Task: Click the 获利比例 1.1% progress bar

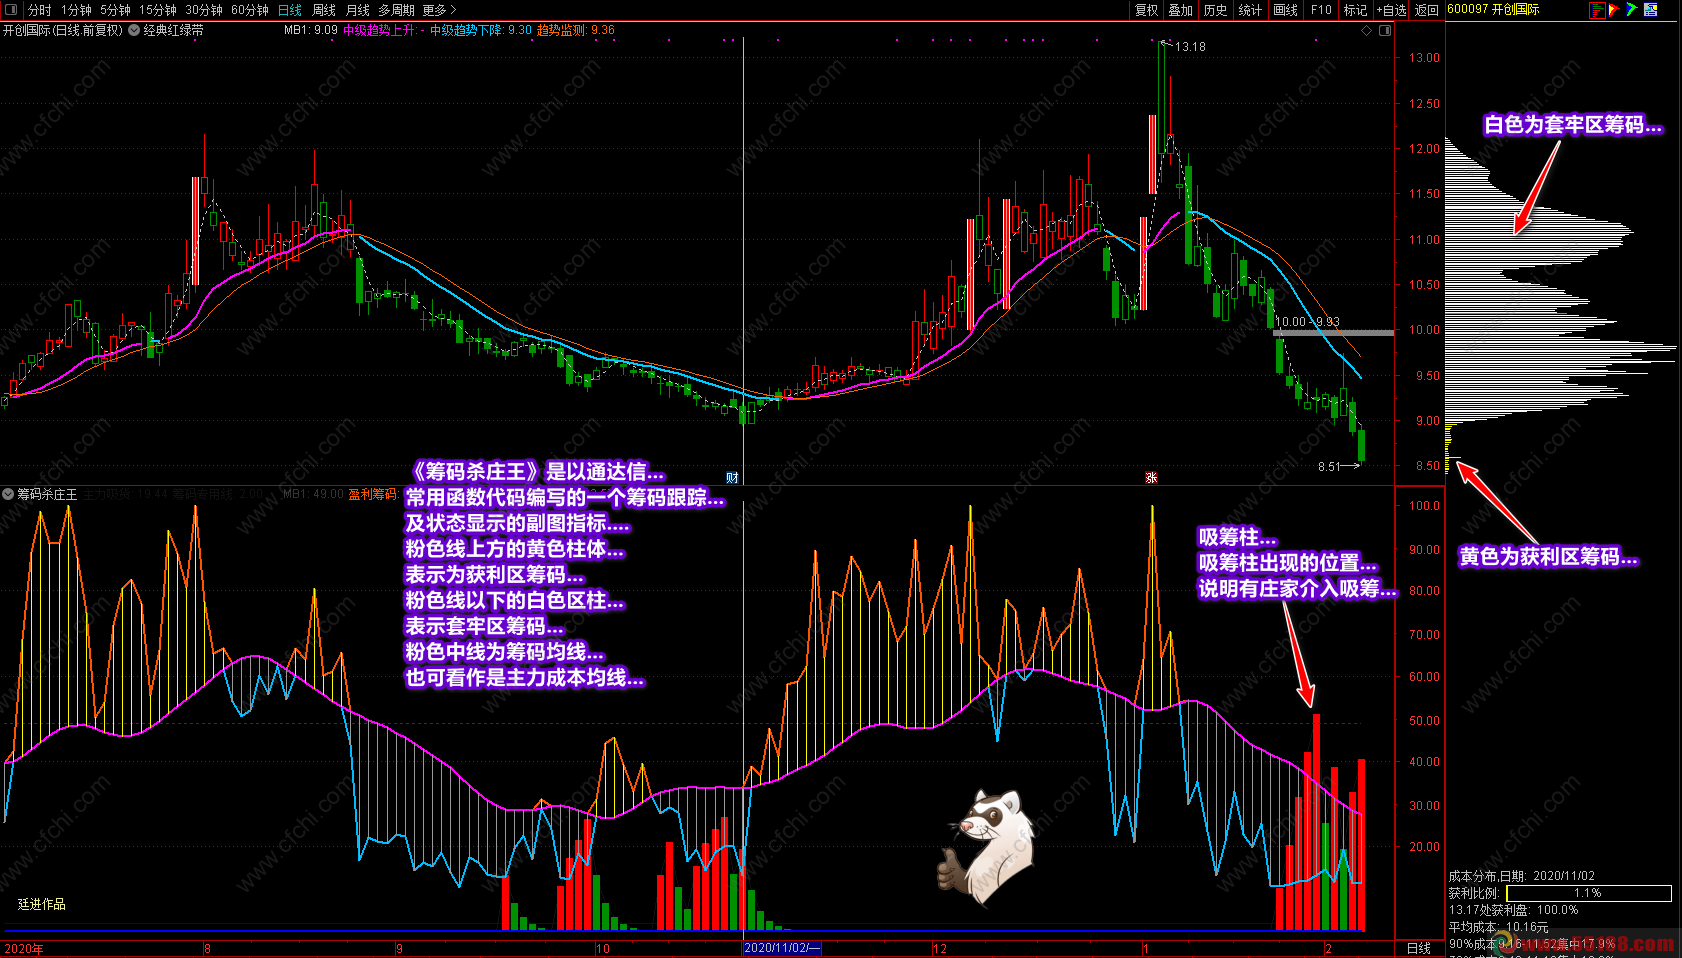Action: 1588,893
